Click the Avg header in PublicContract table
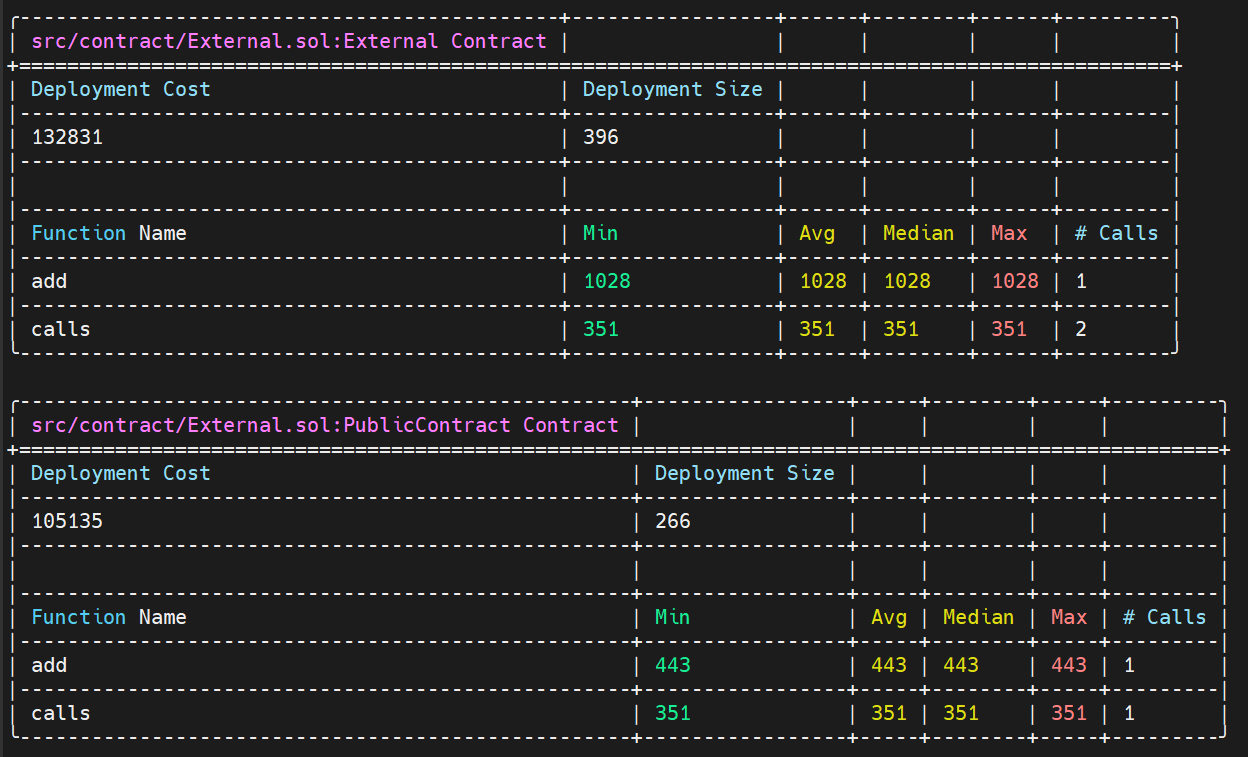 889,617
